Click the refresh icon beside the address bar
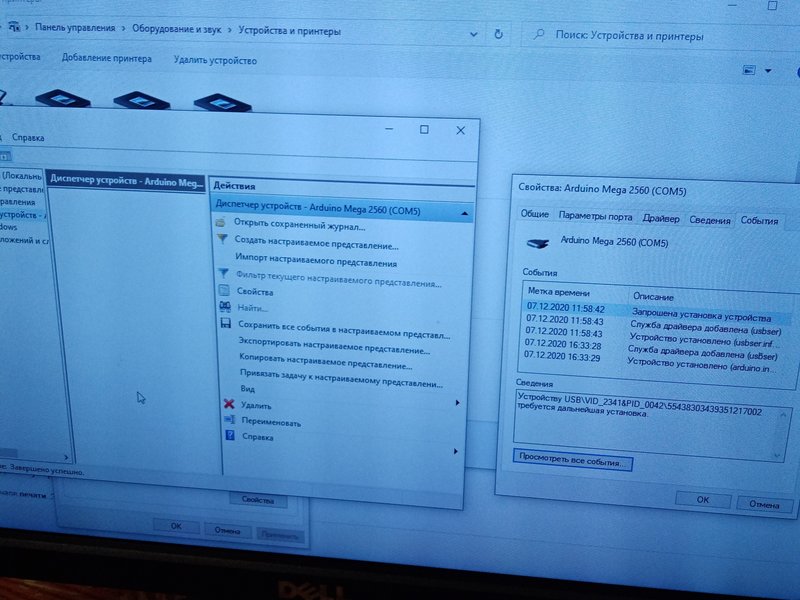 coord(498,34)
